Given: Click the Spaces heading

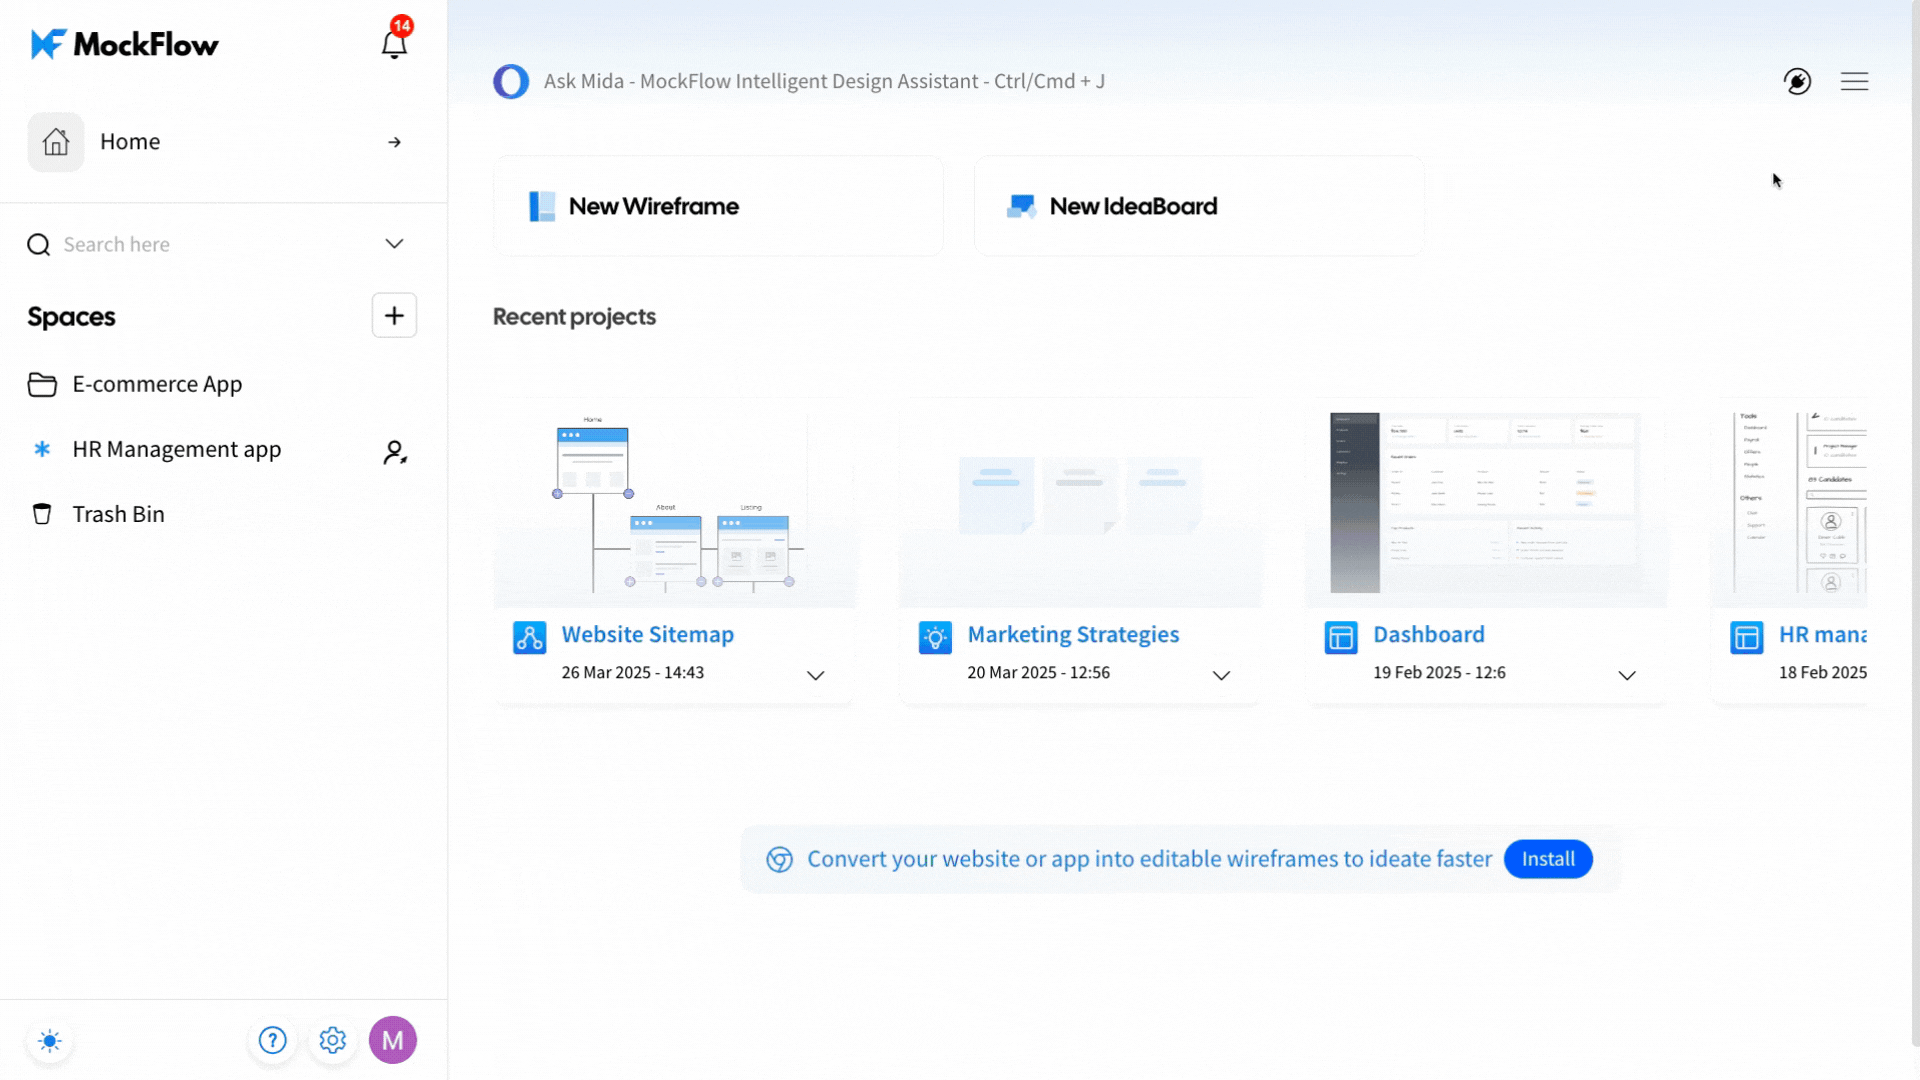Looking at the screenshot, I should pyautogui.click(x=71, y=317).
